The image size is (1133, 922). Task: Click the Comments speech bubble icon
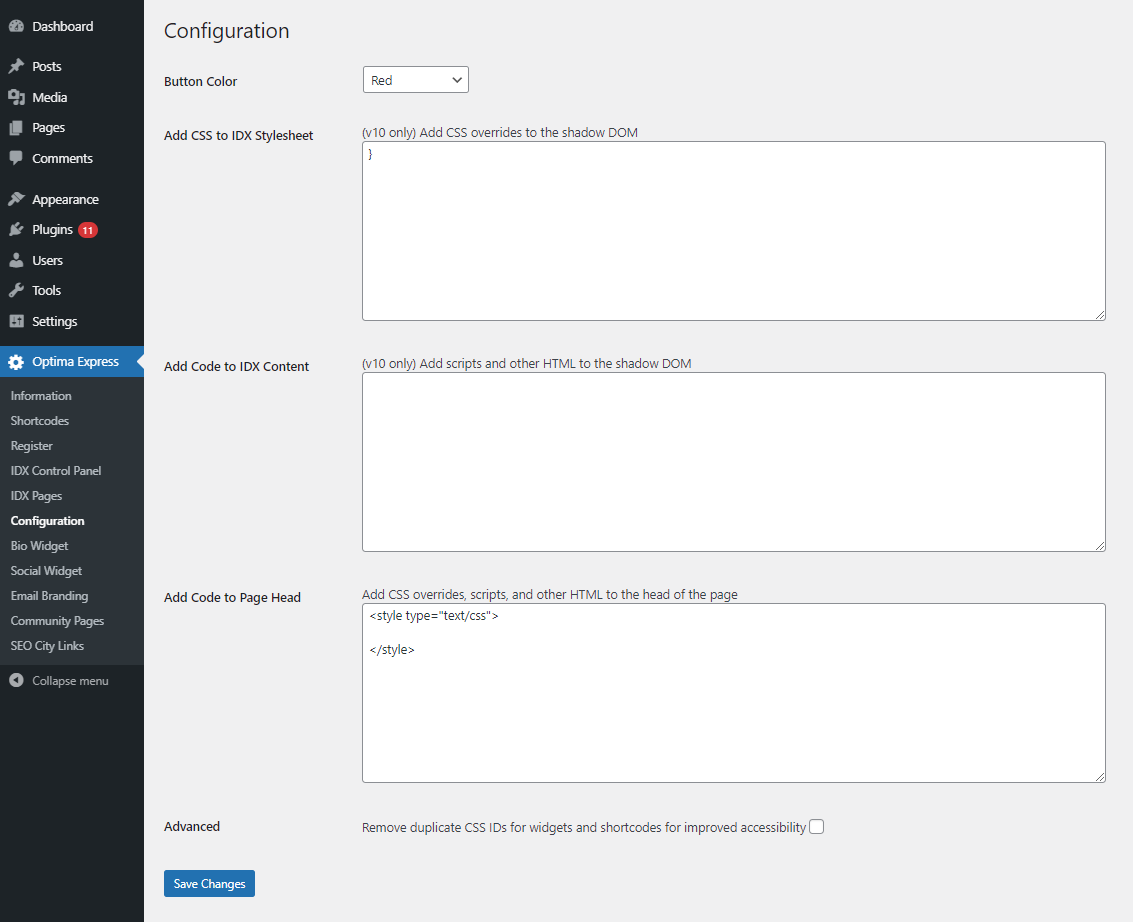(16, 158)
